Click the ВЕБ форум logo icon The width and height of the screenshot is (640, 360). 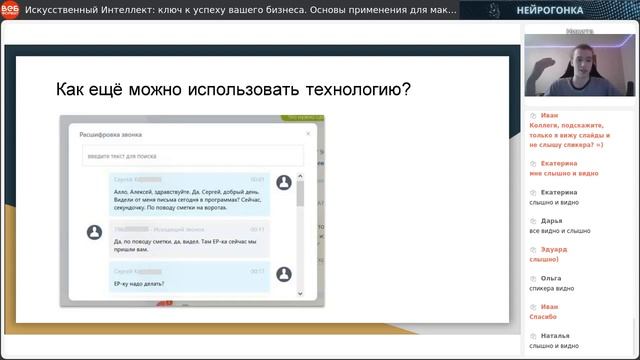(x=10, y=10)
